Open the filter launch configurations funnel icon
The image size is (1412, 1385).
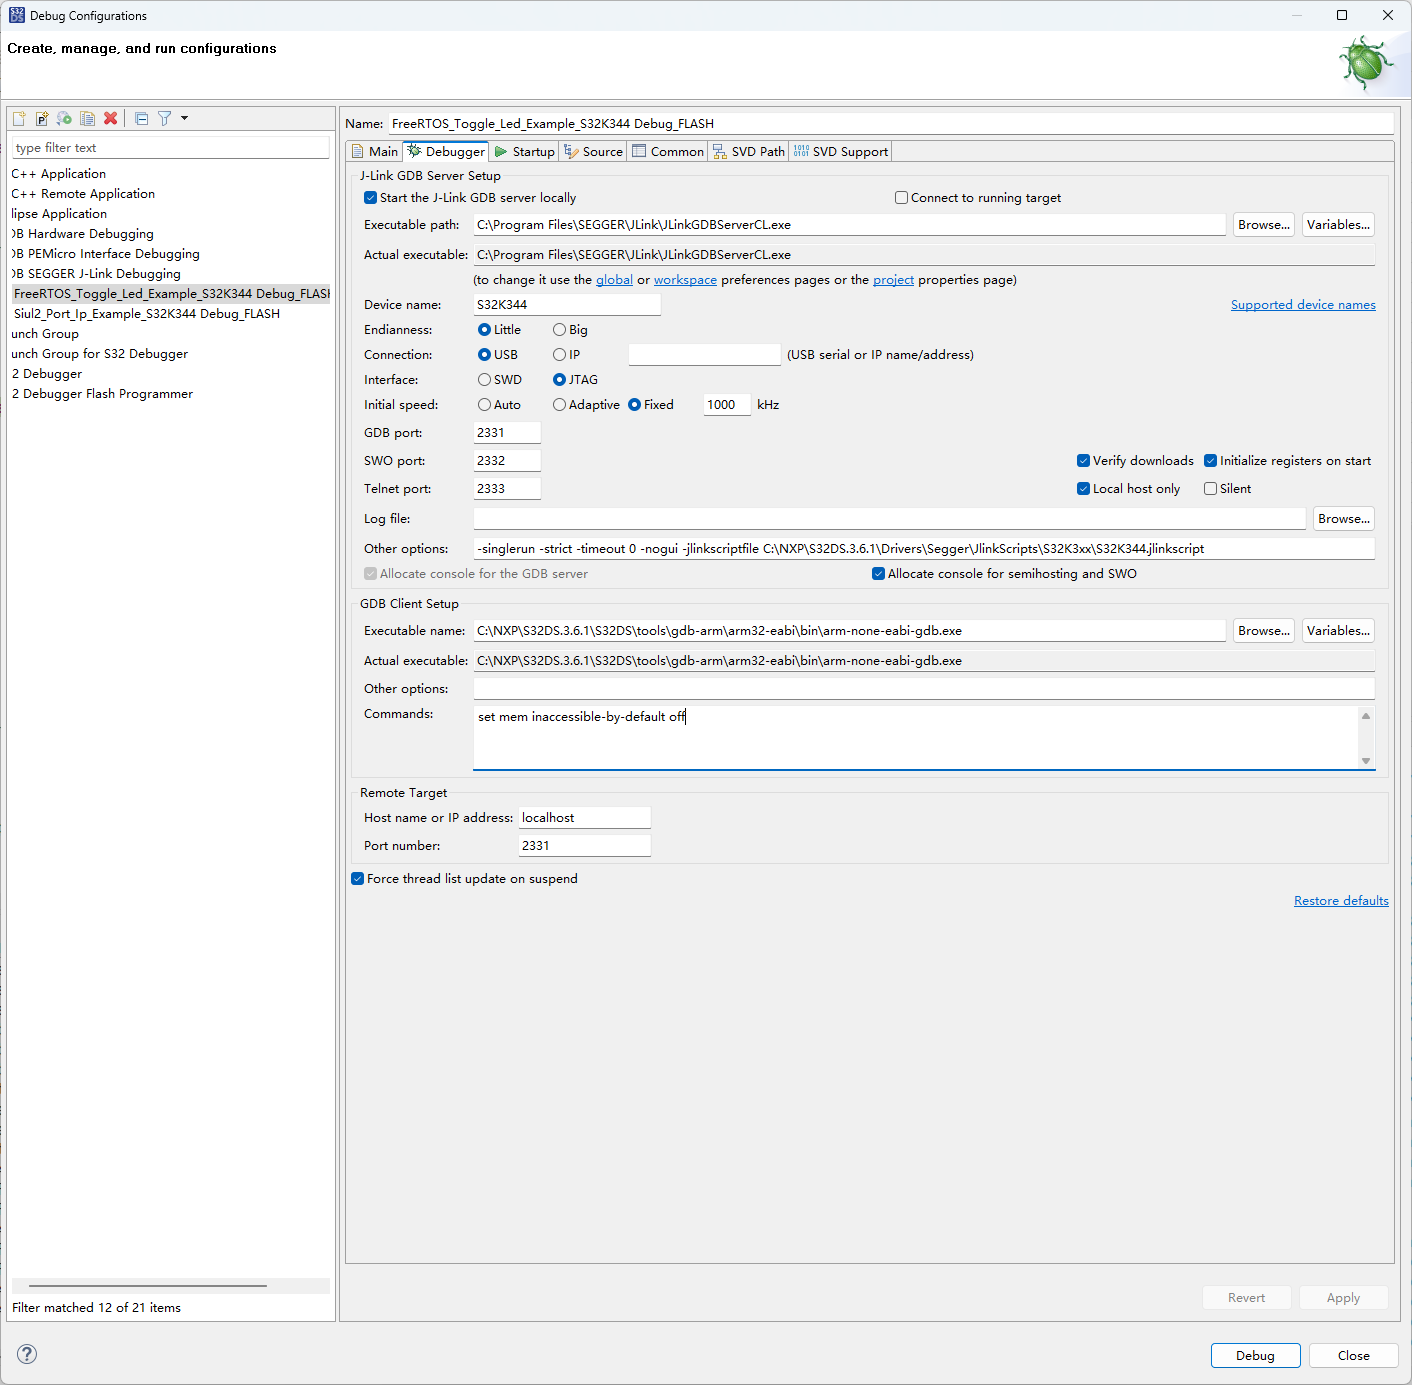[x=165, y=118]
